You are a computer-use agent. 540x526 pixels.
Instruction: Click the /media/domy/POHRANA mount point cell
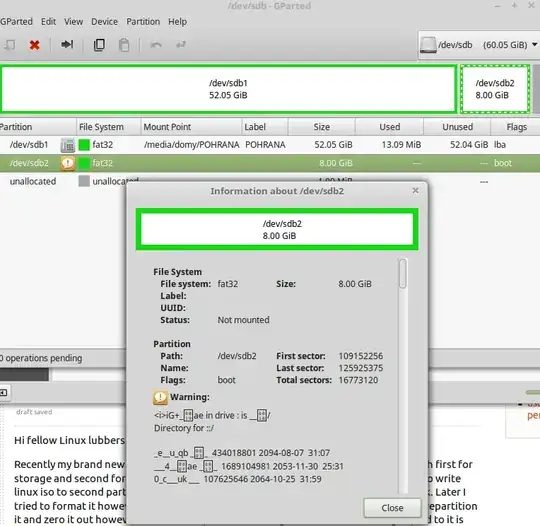191,145
